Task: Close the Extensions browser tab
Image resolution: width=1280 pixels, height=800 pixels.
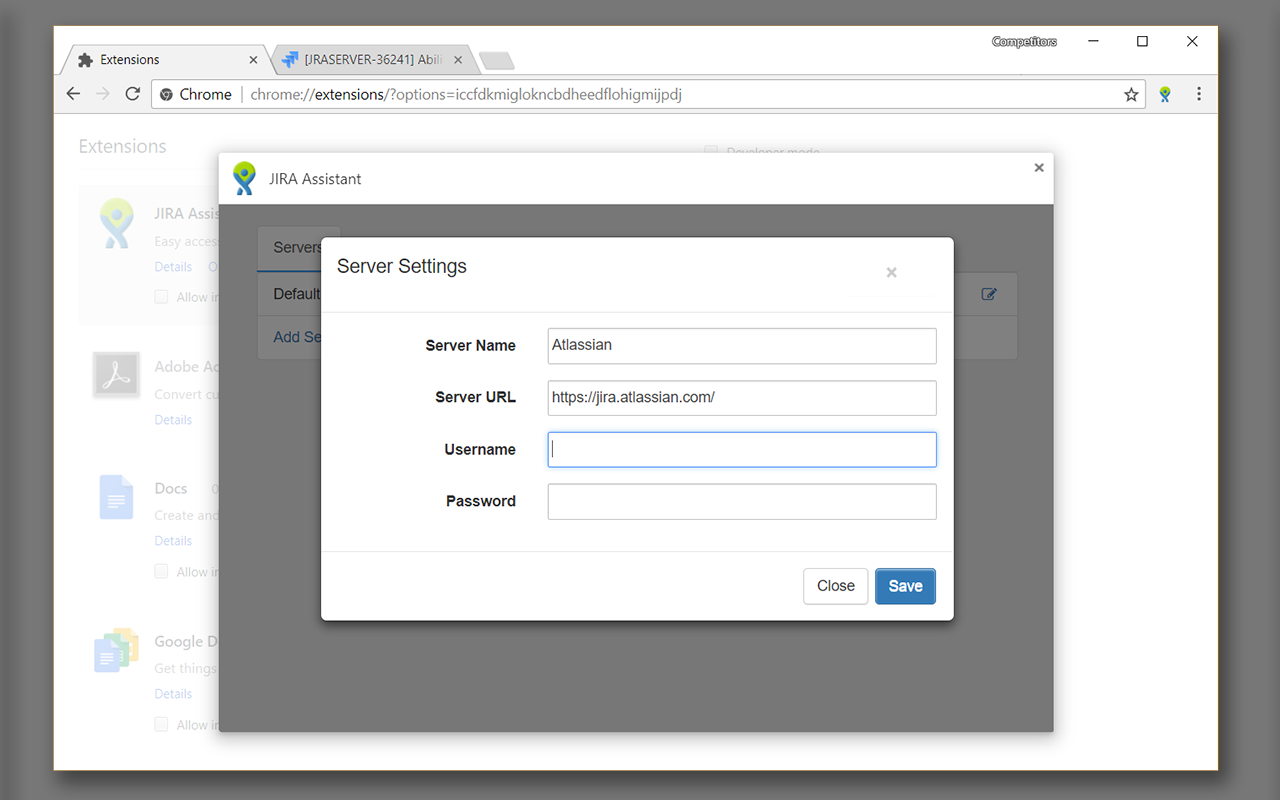Action: coord(253,60)
